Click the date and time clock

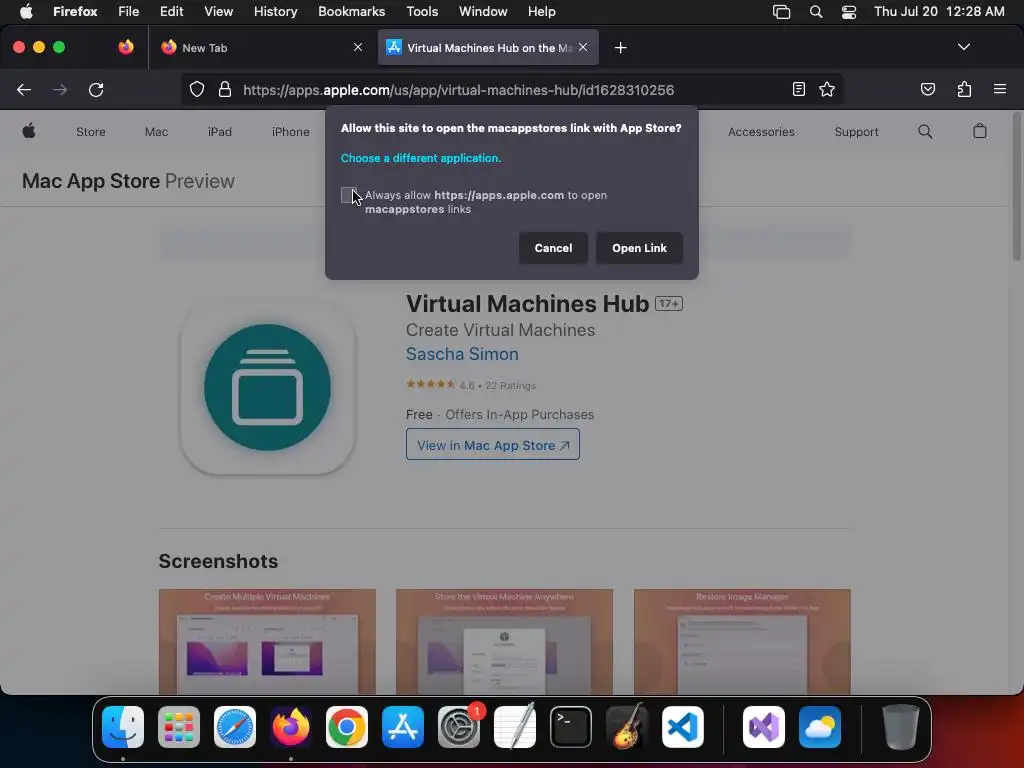939,12
